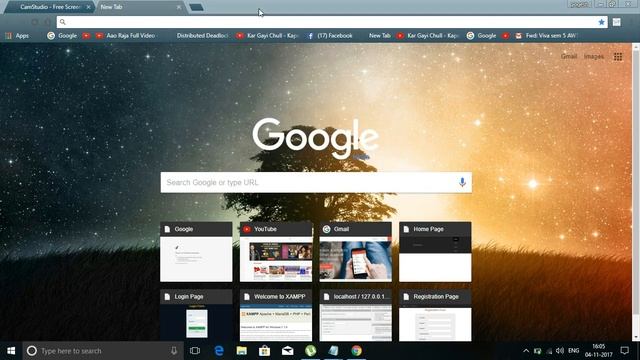
Task: Click the Cortana microphone icon
Action: pyautogui.click(x=174, y=351)
